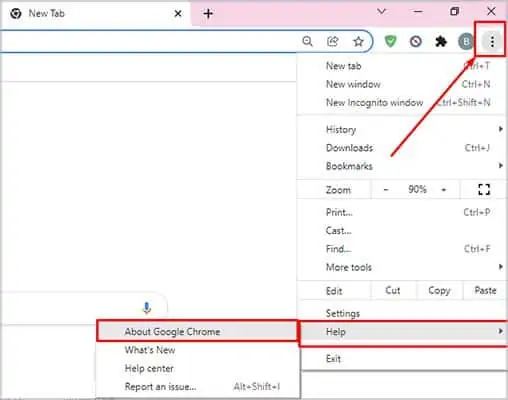This screenshot has height=400, width=508.
Task: Click the Paste button in Edit row
Action: point(485,291)
